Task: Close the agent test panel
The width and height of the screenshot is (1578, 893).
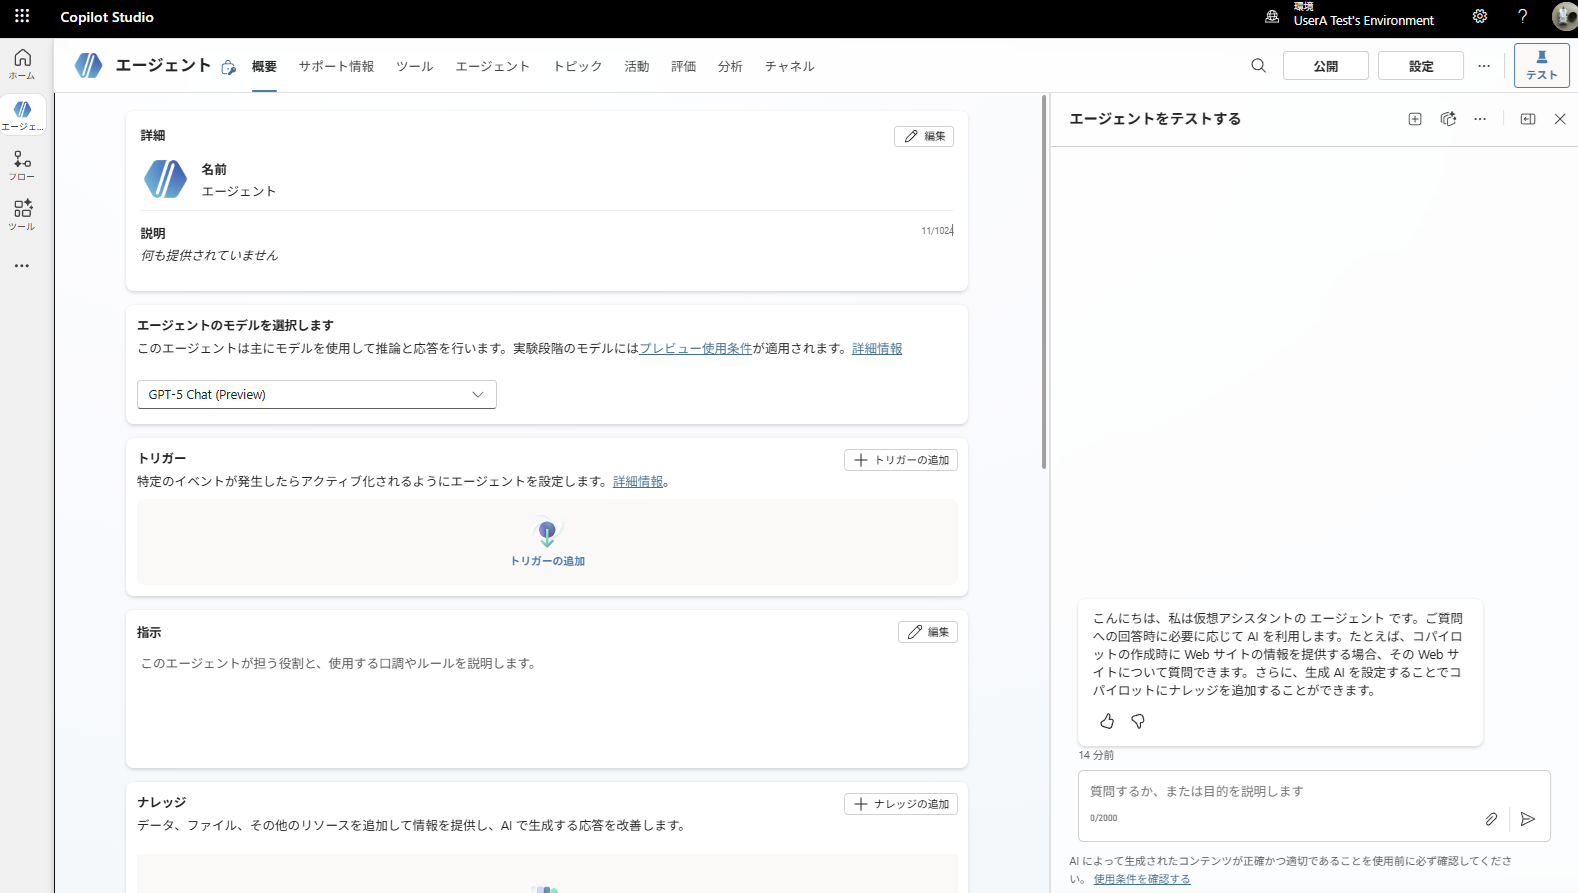Action: click(1560, 119)
